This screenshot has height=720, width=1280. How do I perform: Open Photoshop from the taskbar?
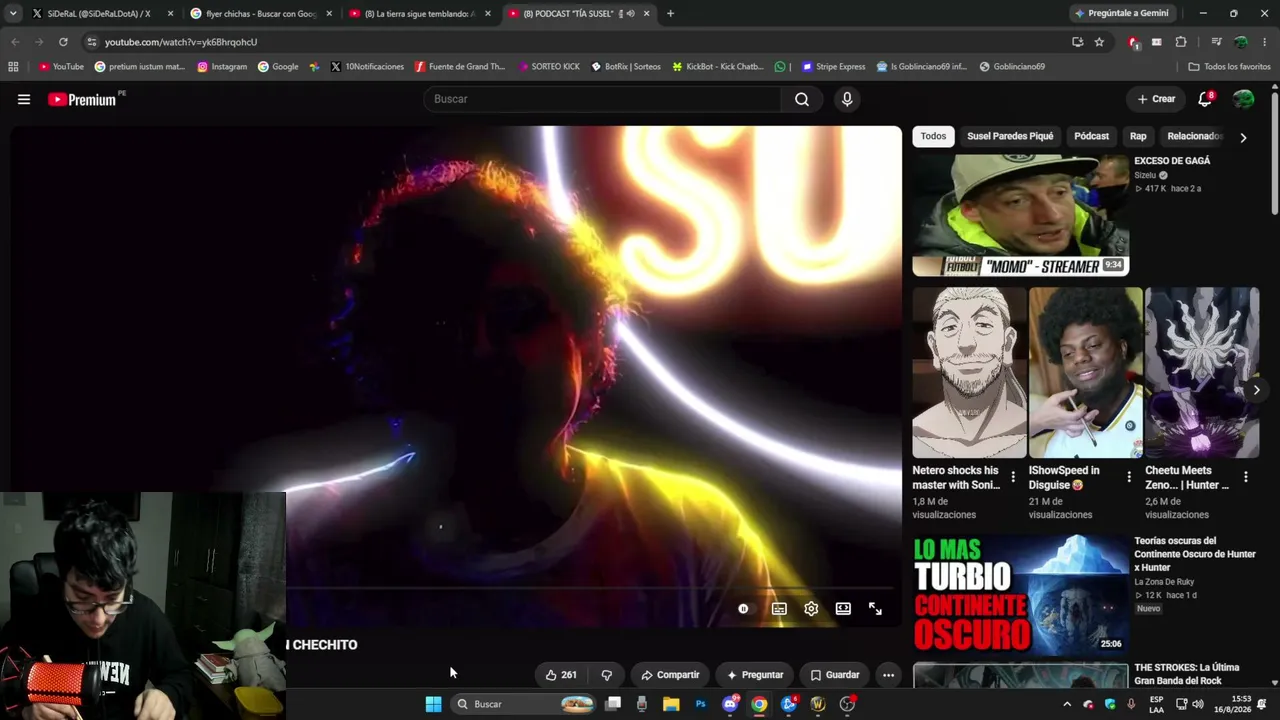[700, 704]
